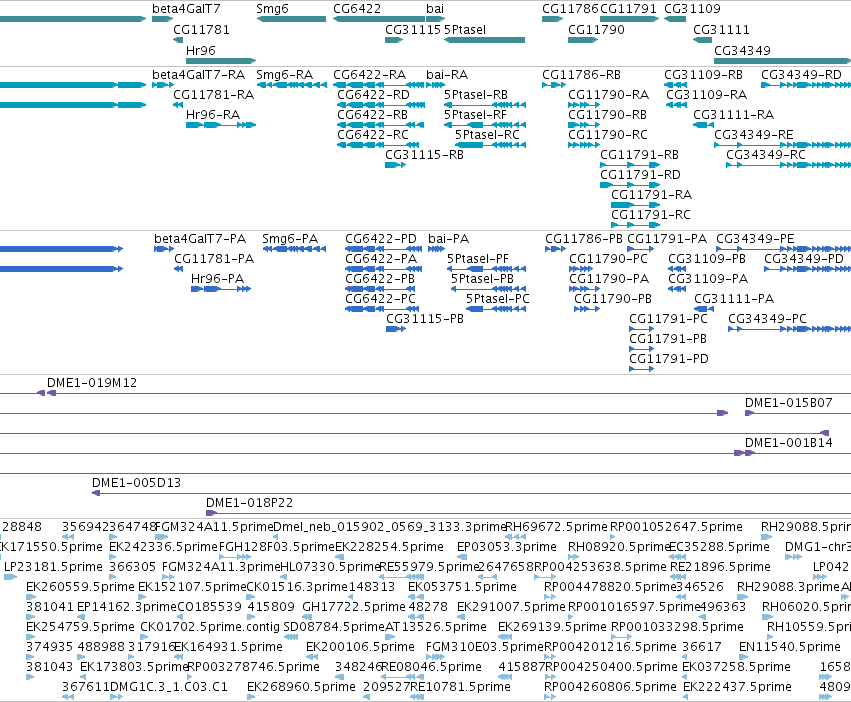The width and height of the screenshot is (851, 702).
Task: Select protein label CG11786-PB
Action: [584, 239]
